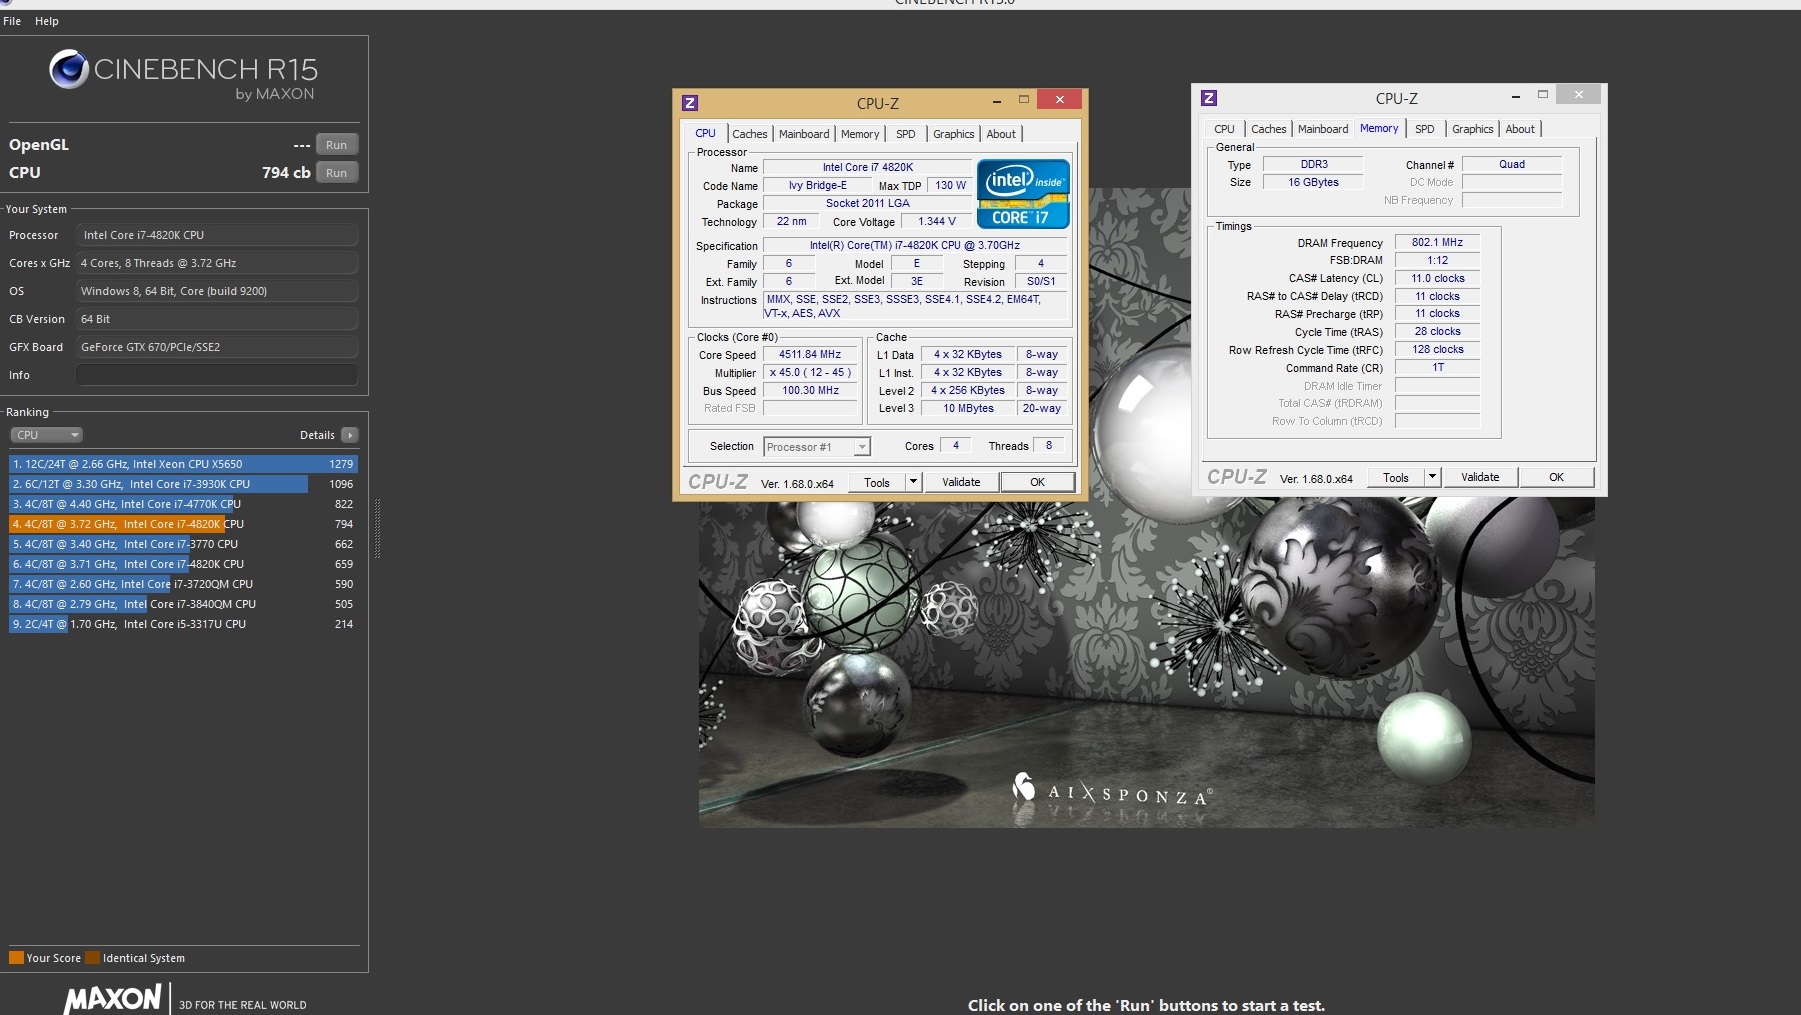Click the GFX Board field showing GeForce GTX 670
Image resolution: width=1801 pixels, height=1015 pixels.
tap(217, 347)
